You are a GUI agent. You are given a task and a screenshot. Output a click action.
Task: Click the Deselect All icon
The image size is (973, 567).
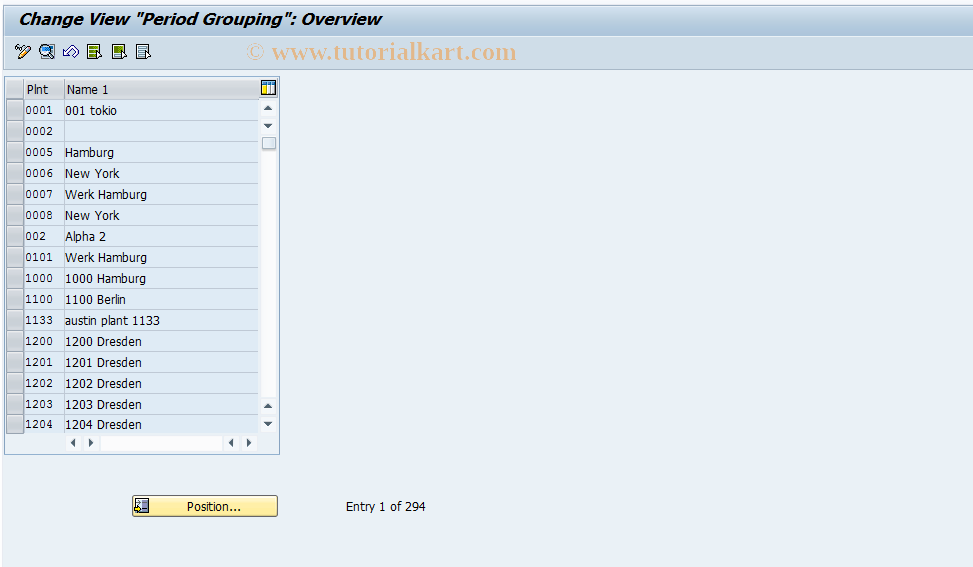pyautogui.click(x=143, y=51)
